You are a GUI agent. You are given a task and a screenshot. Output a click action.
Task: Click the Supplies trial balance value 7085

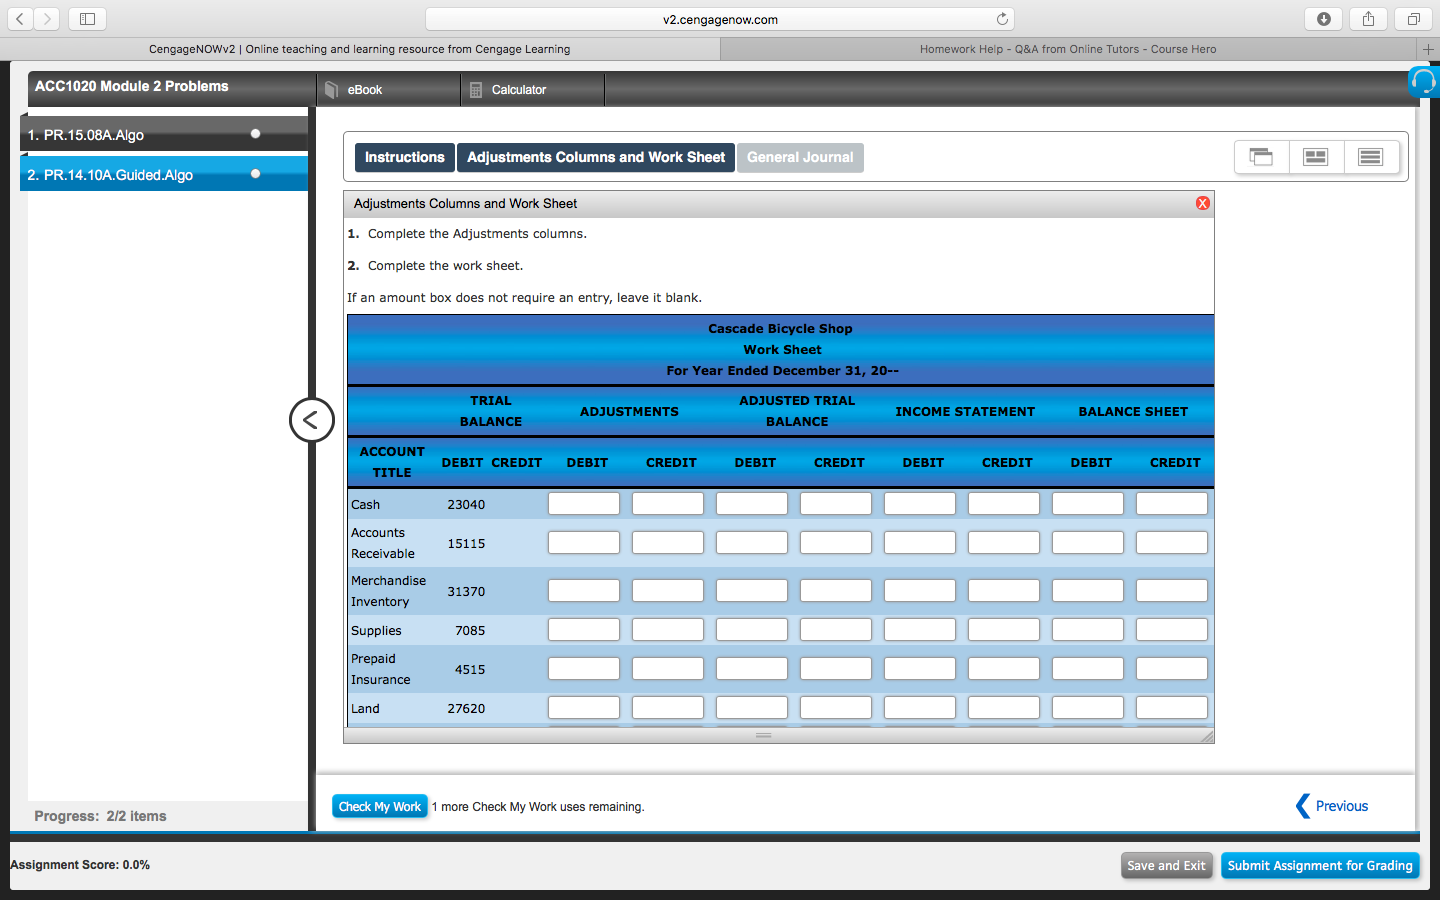[x=470, y=631]
